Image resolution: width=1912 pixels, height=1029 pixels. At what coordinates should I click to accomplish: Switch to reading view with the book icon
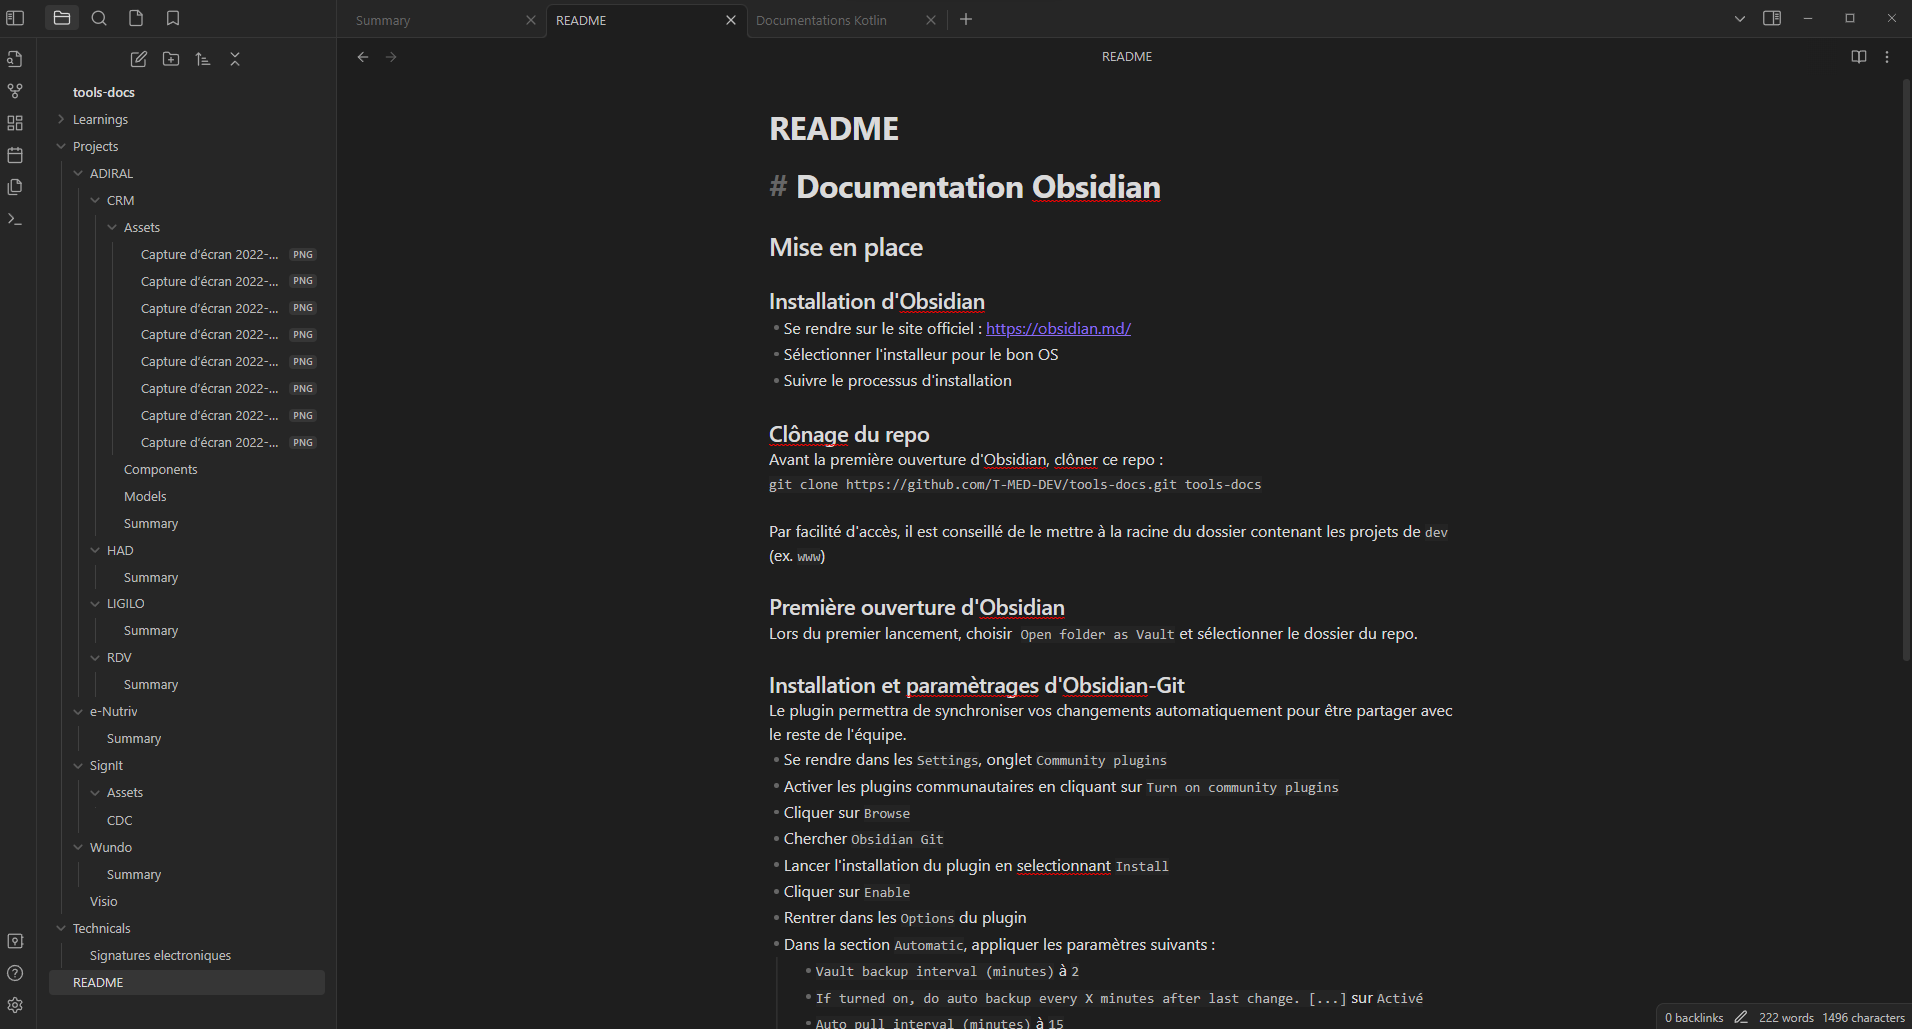1859,56
